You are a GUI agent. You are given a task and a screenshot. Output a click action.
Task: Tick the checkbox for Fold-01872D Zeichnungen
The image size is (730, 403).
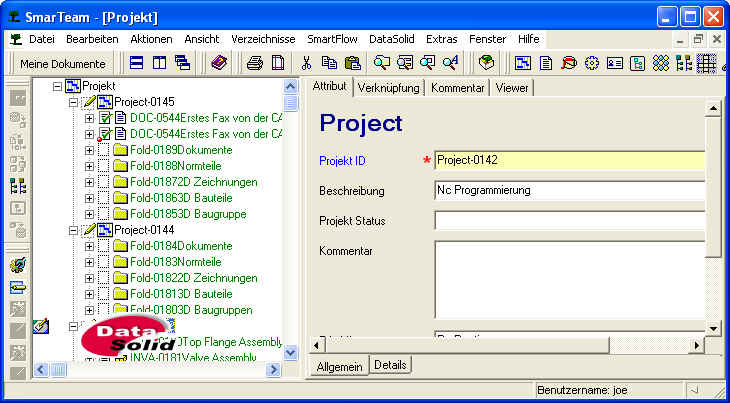point(104,182)
